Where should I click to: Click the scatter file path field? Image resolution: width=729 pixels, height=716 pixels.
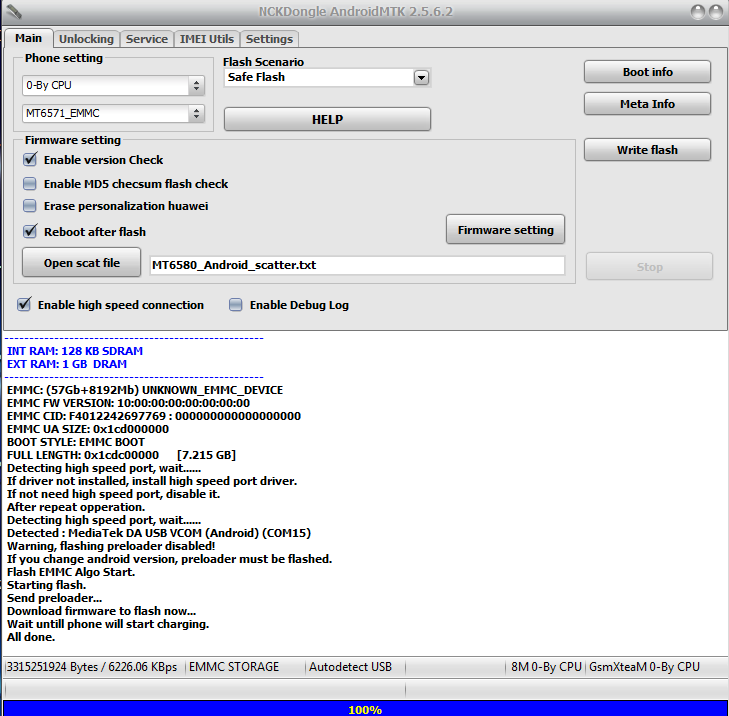[x=357, y=265]
